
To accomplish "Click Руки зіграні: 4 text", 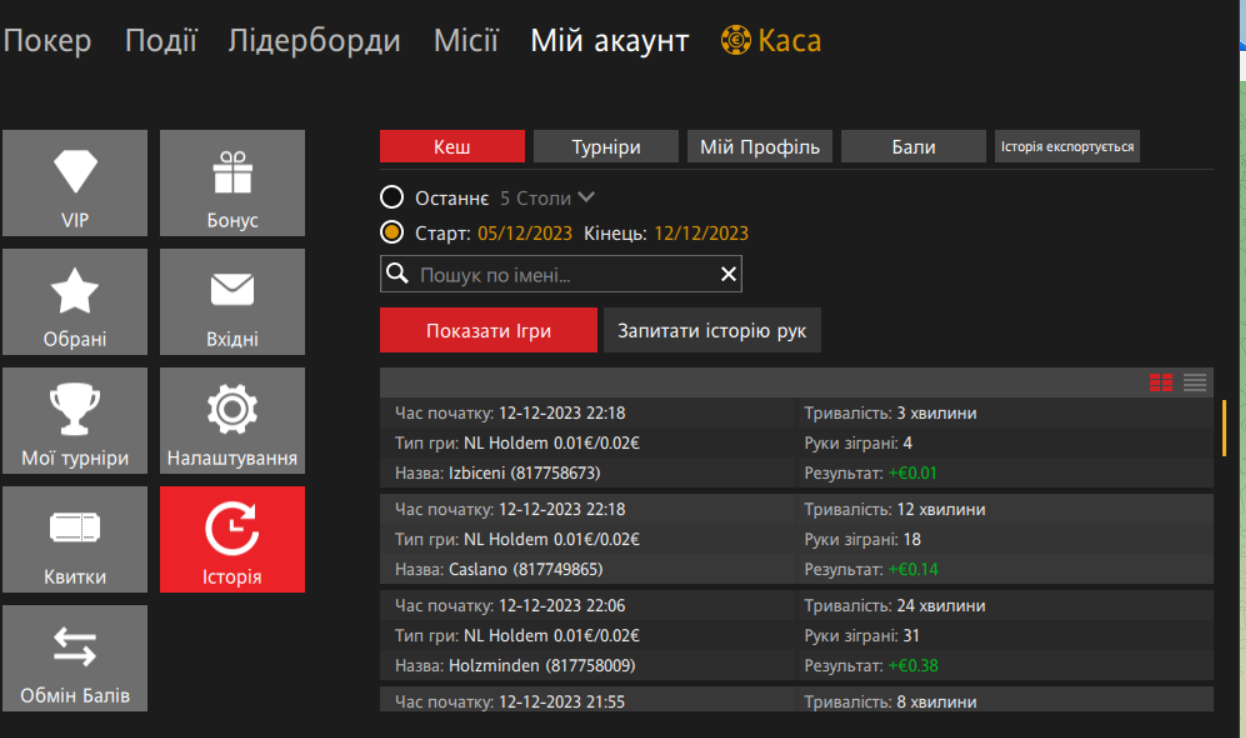I will [858, 443].
